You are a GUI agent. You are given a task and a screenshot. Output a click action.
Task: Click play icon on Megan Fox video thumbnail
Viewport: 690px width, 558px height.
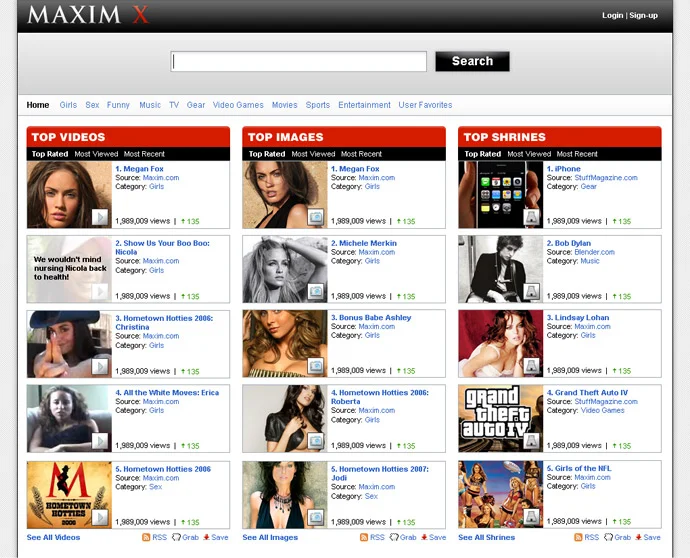100,217
